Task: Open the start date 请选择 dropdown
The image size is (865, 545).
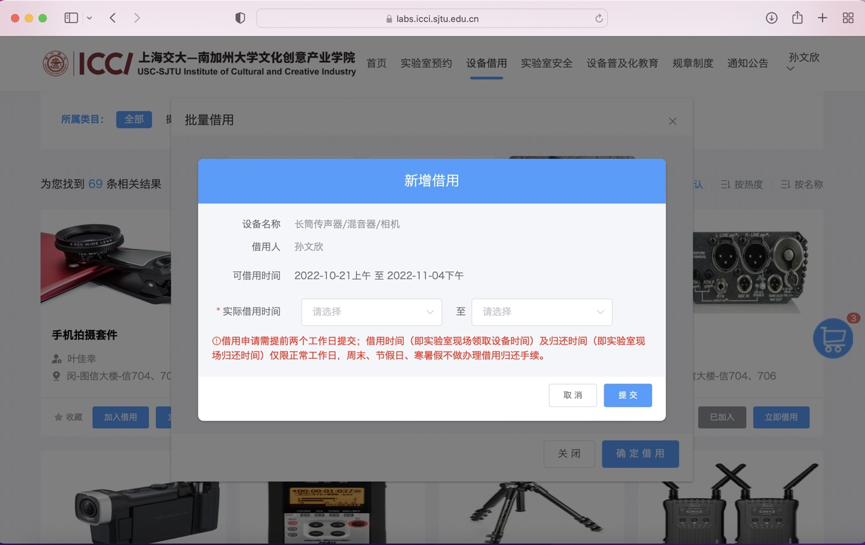Action: (371, 312)
